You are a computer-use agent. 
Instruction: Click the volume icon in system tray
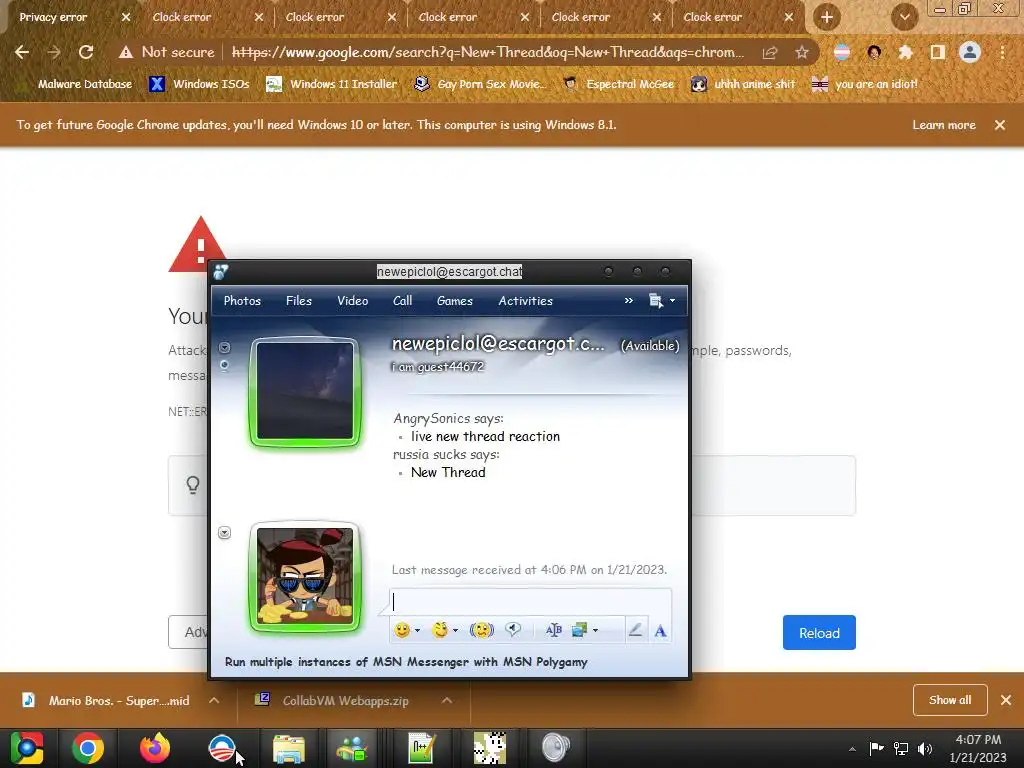(x=925, y=748)
